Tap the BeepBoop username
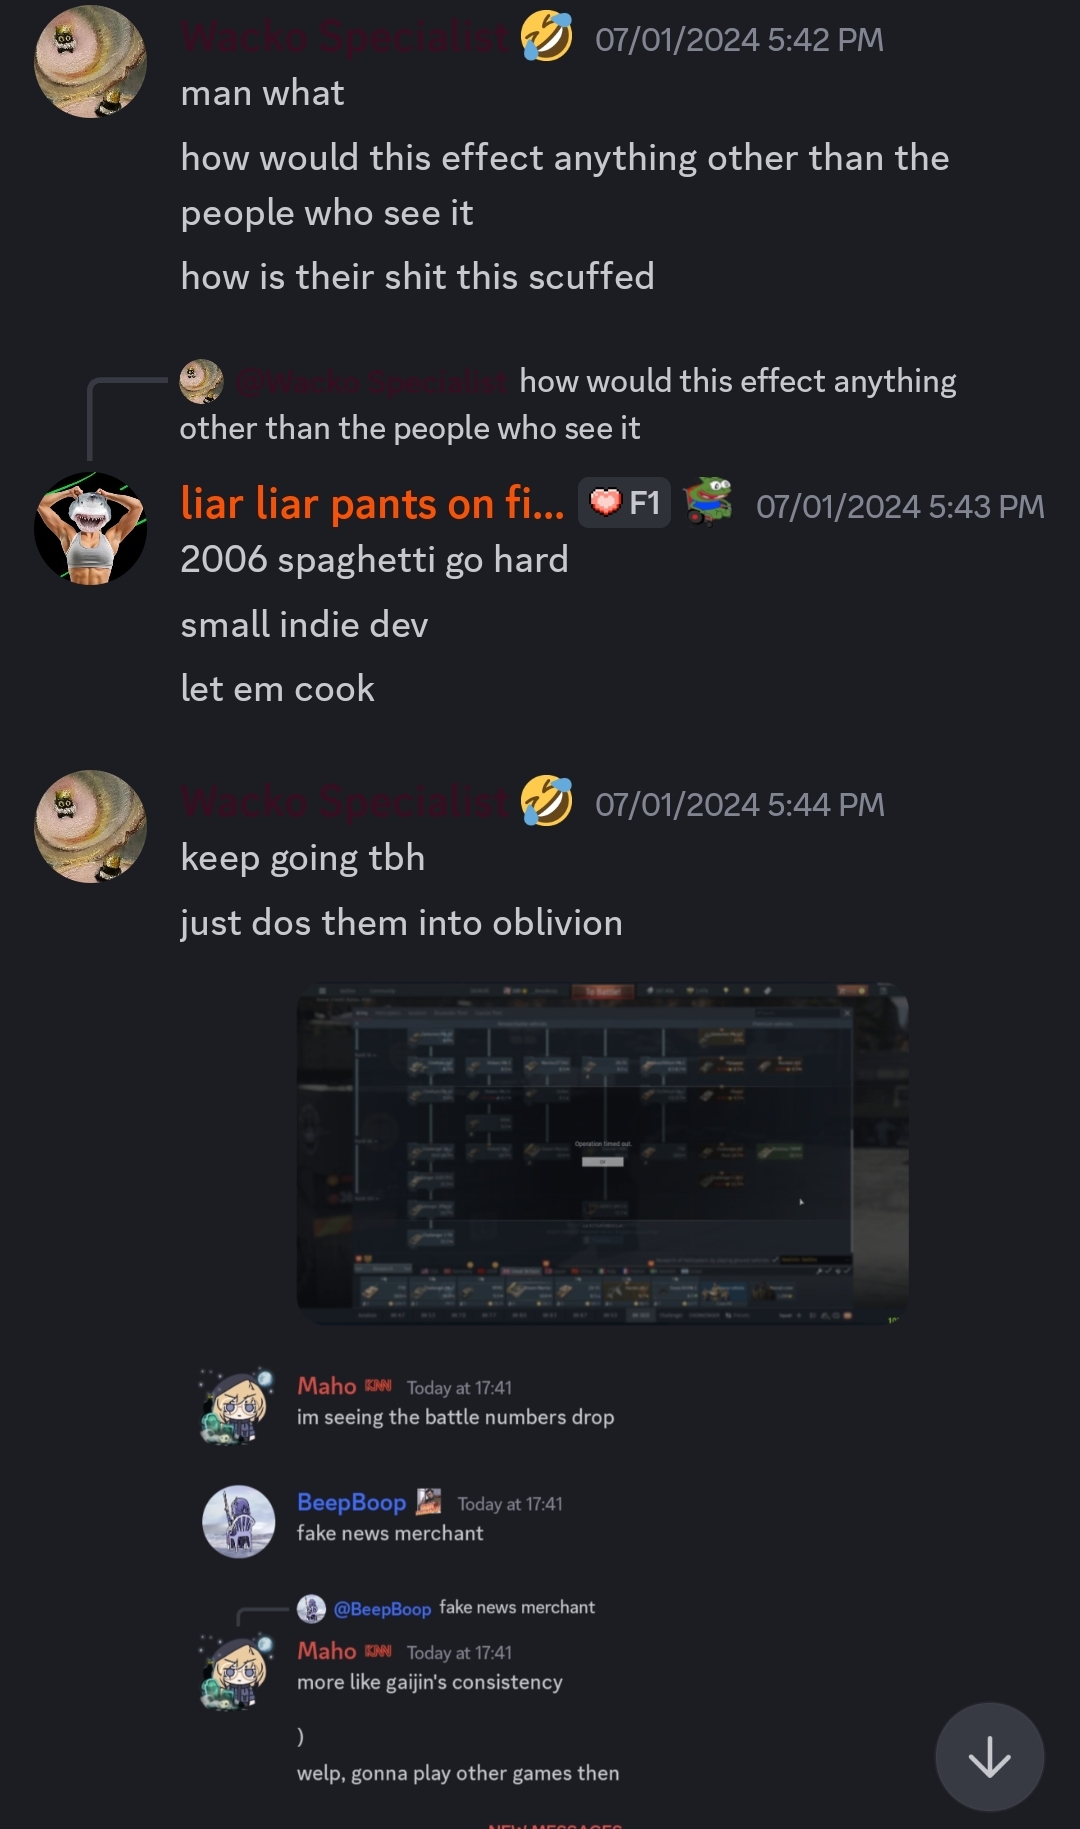 point(351,1502)
